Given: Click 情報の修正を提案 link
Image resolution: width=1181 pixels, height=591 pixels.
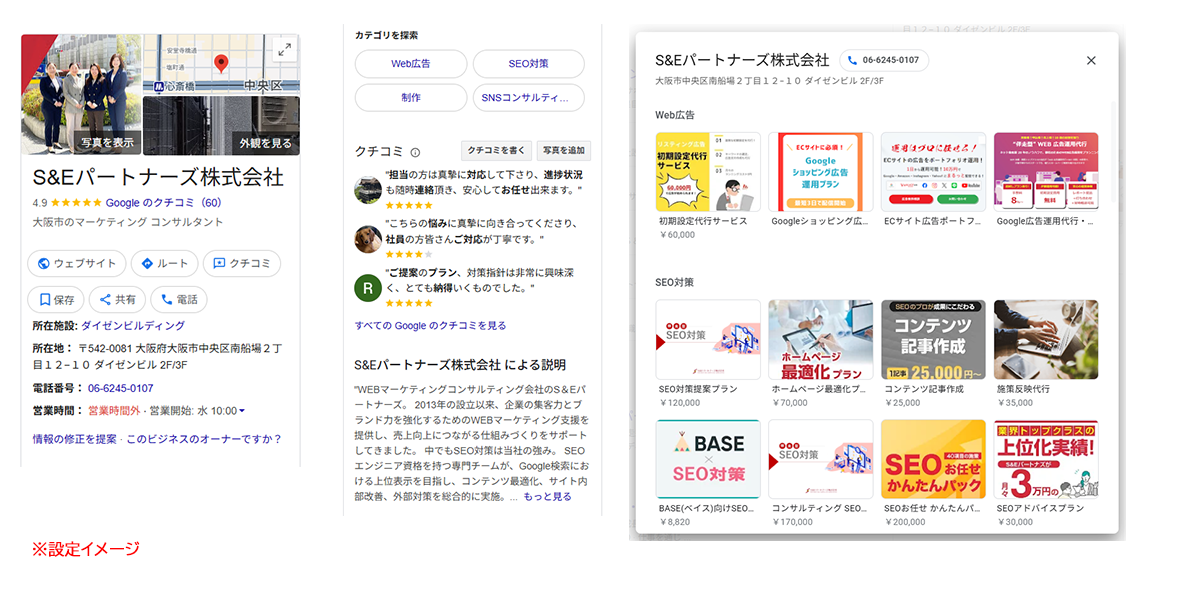Looking at the screenshot, I should tap(75, 439).
